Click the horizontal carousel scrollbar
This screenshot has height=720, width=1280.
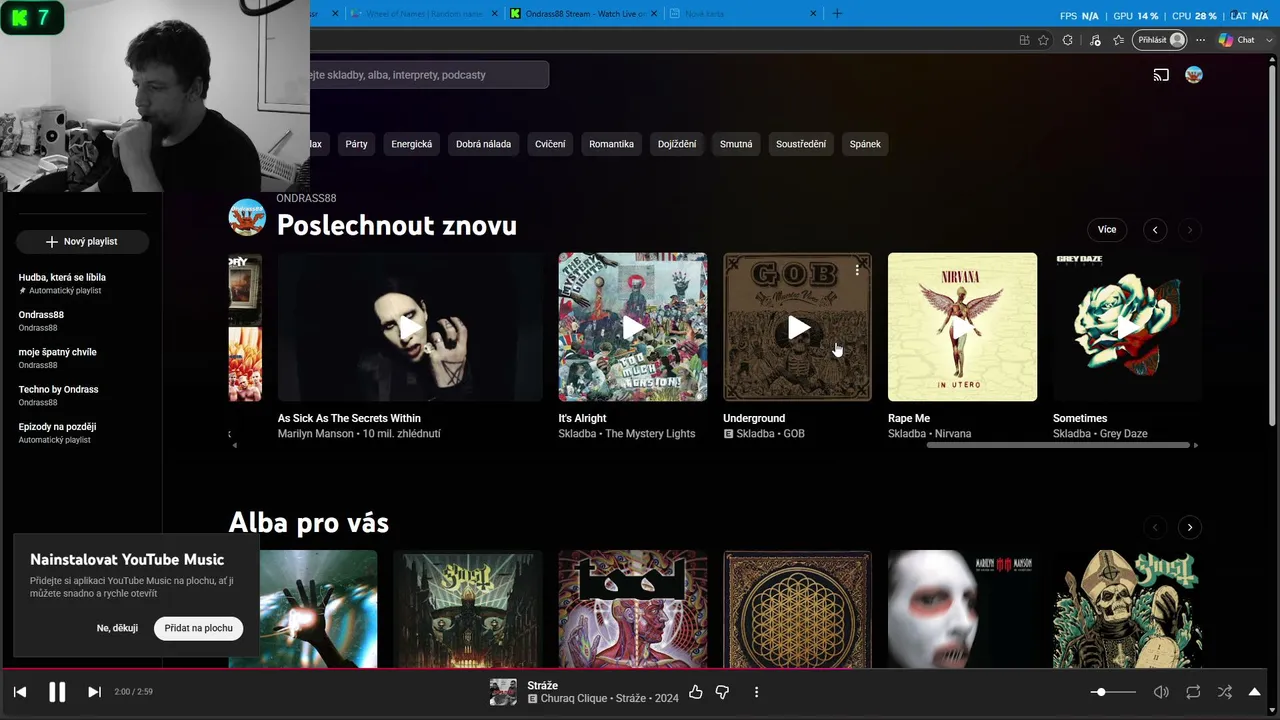tap(1058, 445)
